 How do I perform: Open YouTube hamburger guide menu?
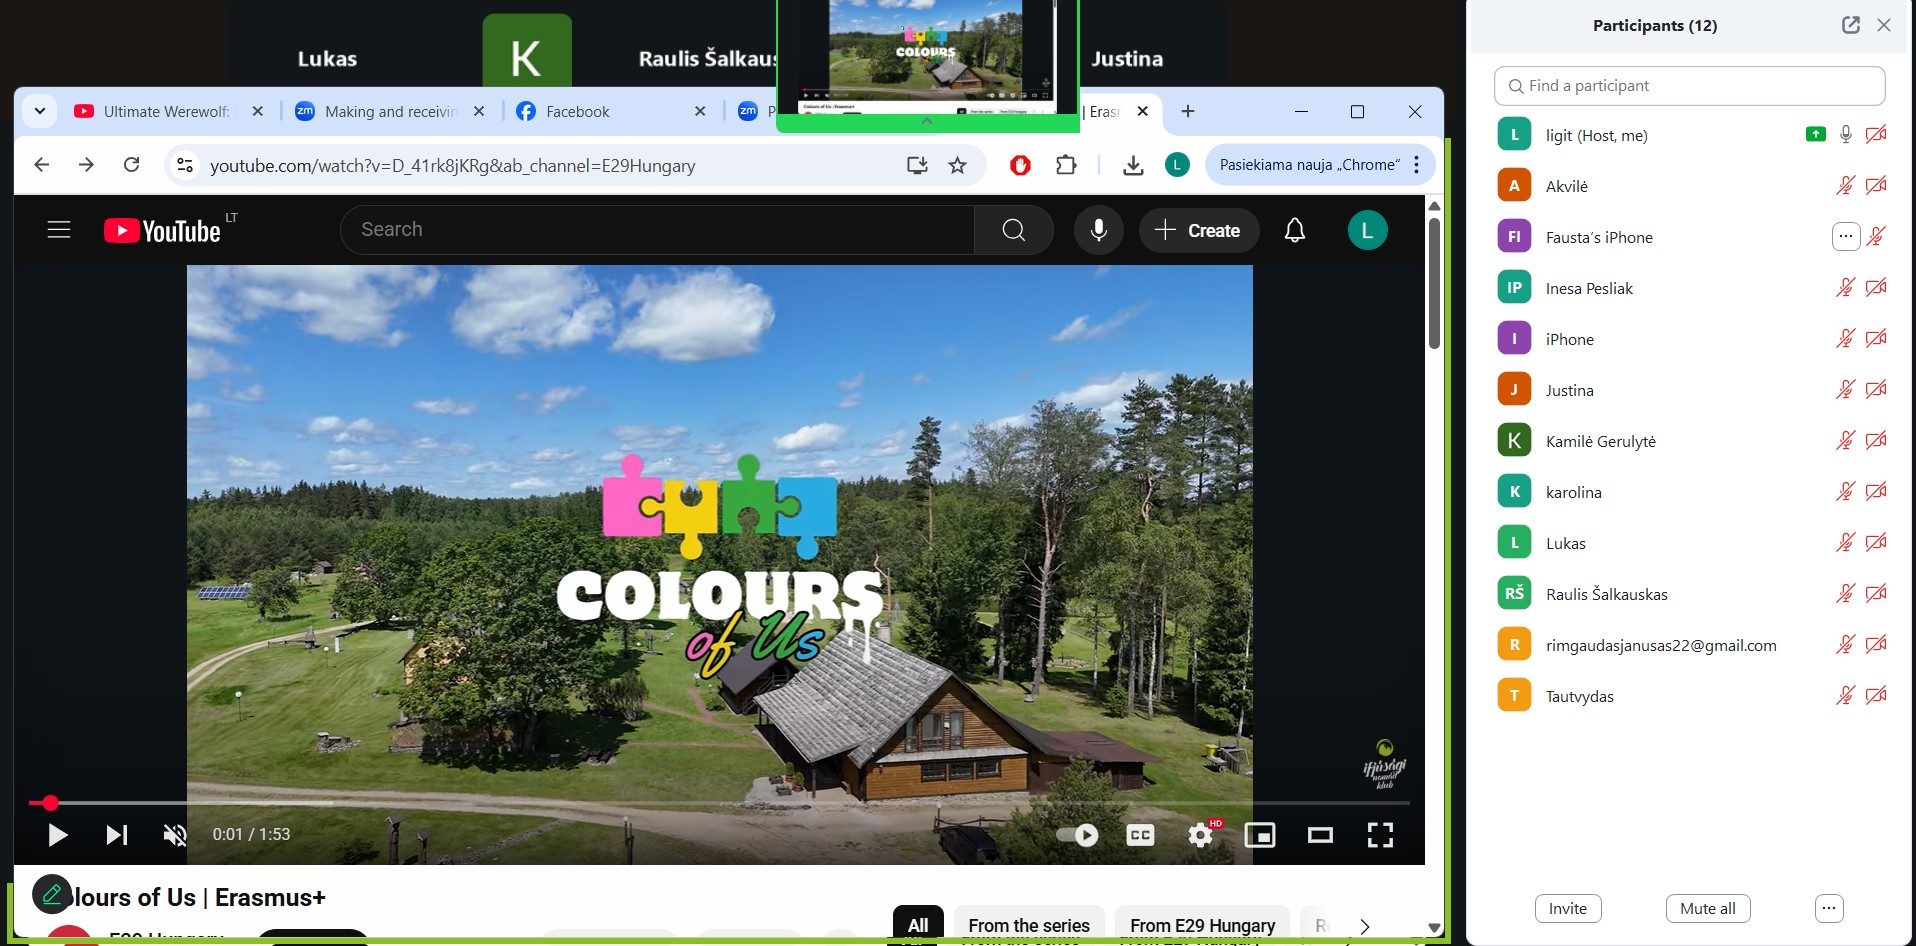coord(59,230)
